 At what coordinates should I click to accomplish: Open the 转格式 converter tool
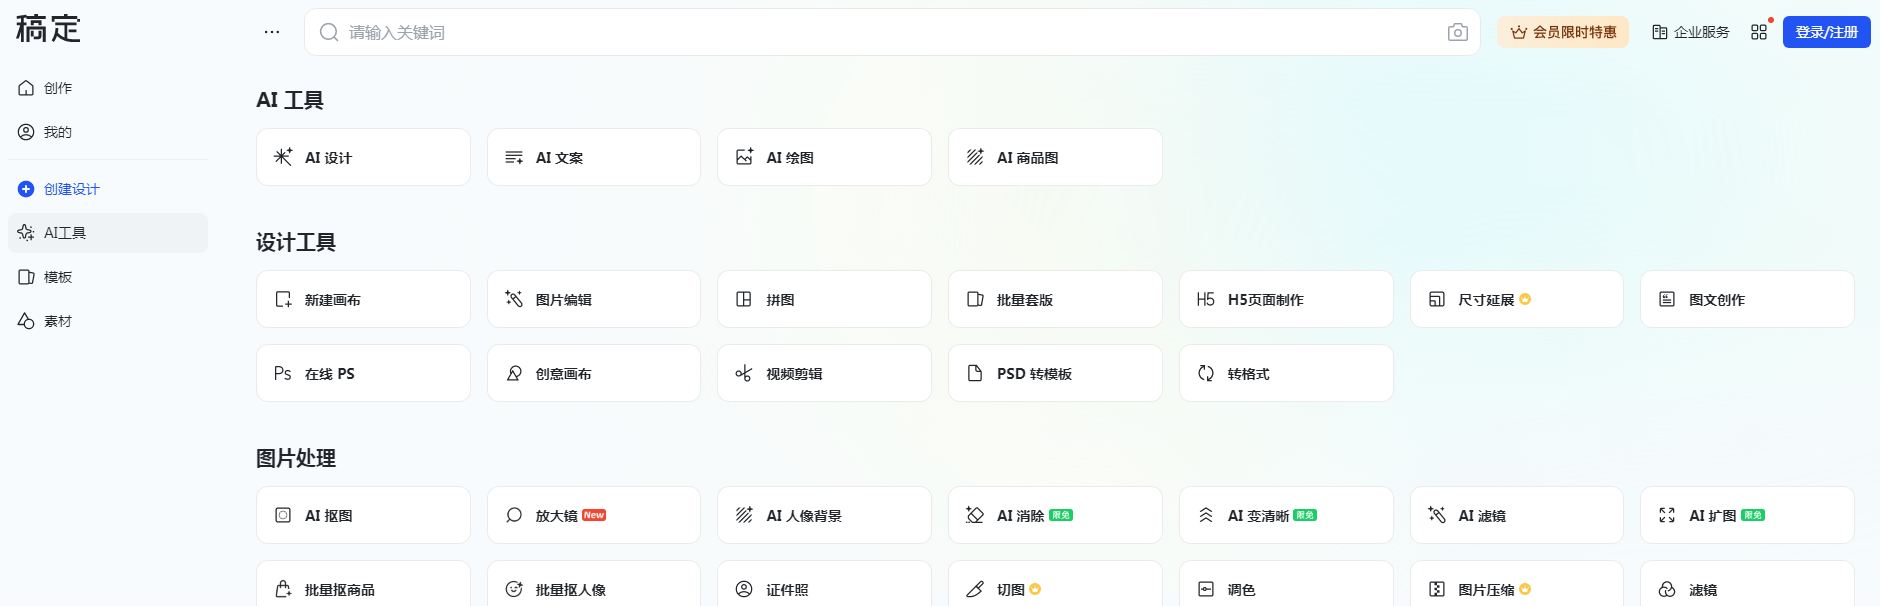pos(1285,373)
